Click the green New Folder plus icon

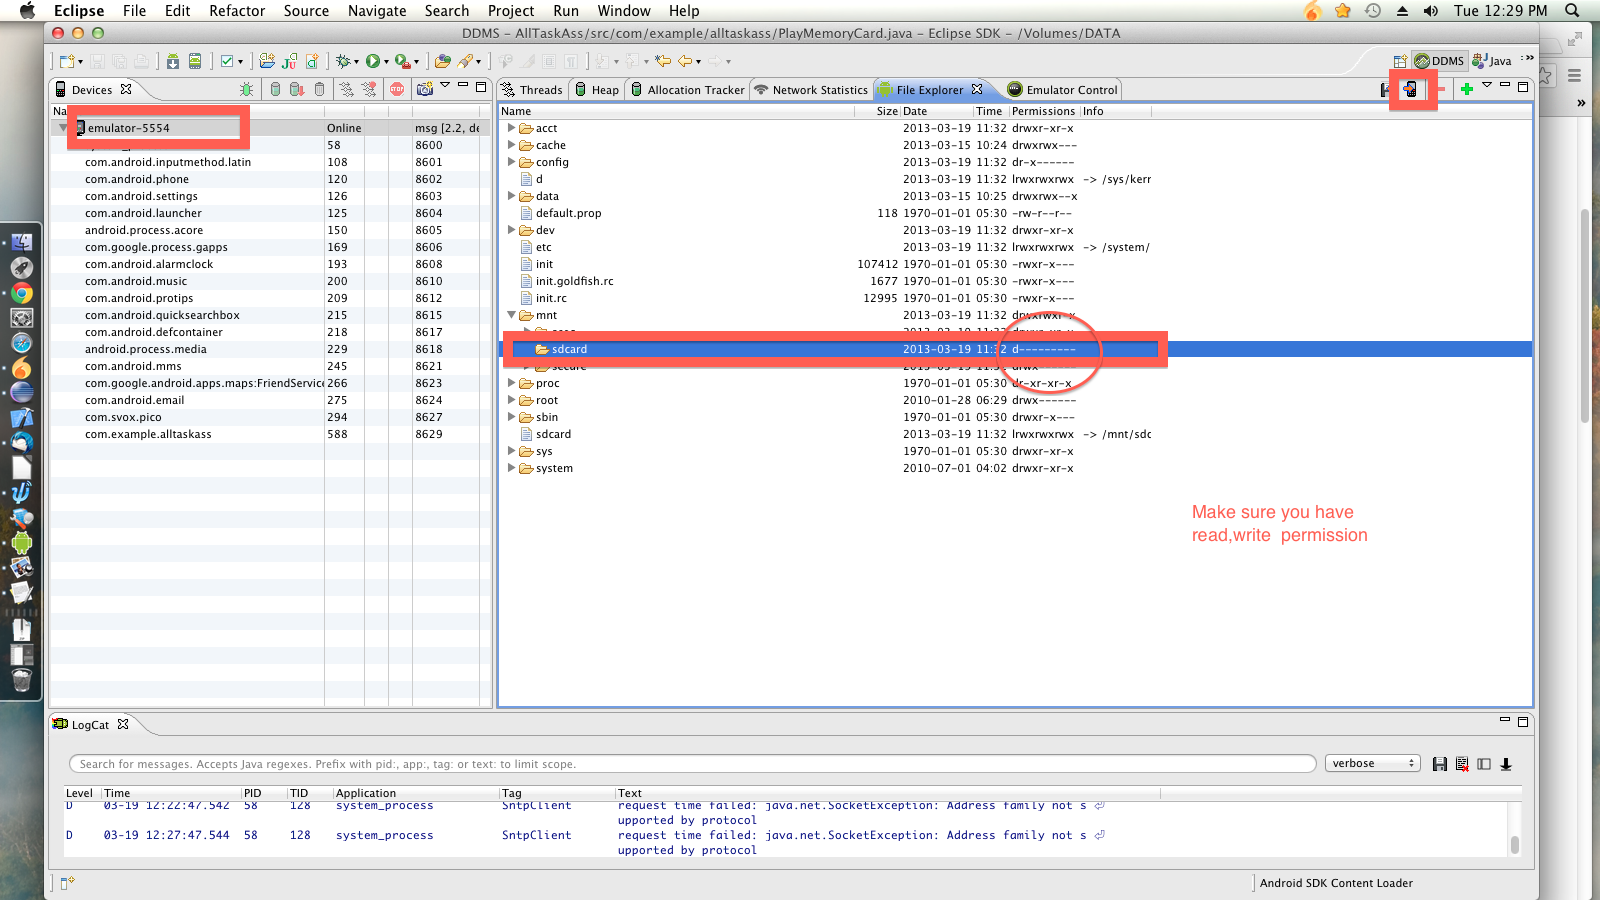point(1467,89)
